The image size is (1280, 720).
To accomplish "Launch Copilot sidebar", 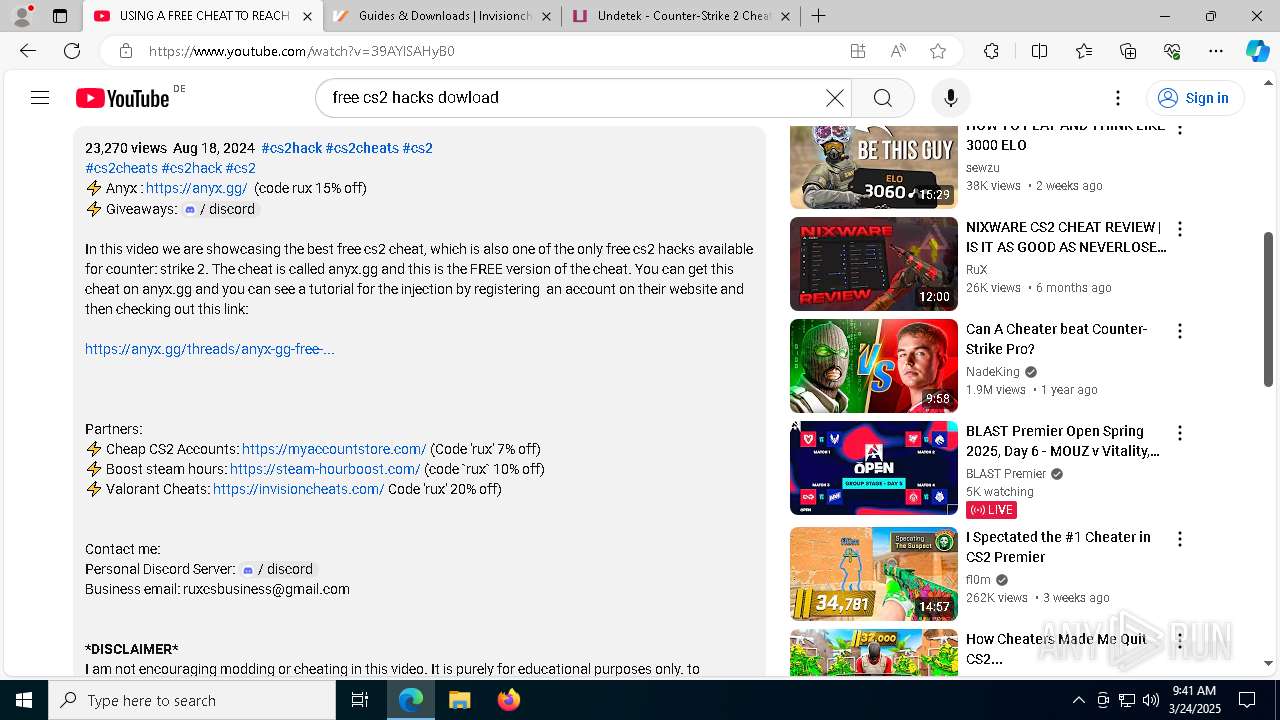I will coord(1257,51).
